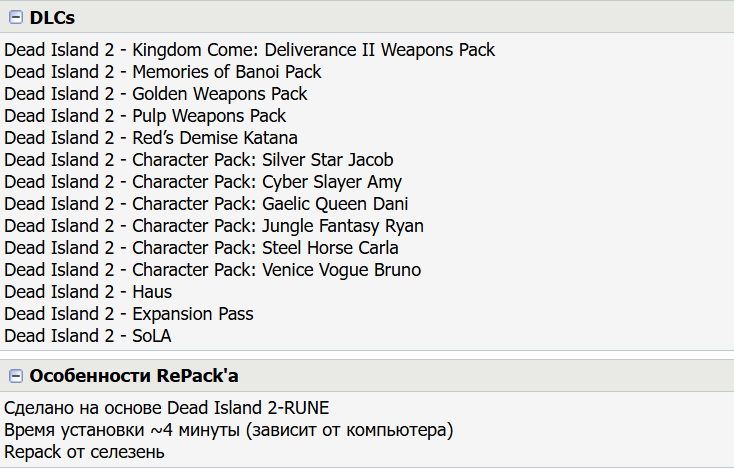Click the Dead Island 2-RUNE text line

(167, 408)
